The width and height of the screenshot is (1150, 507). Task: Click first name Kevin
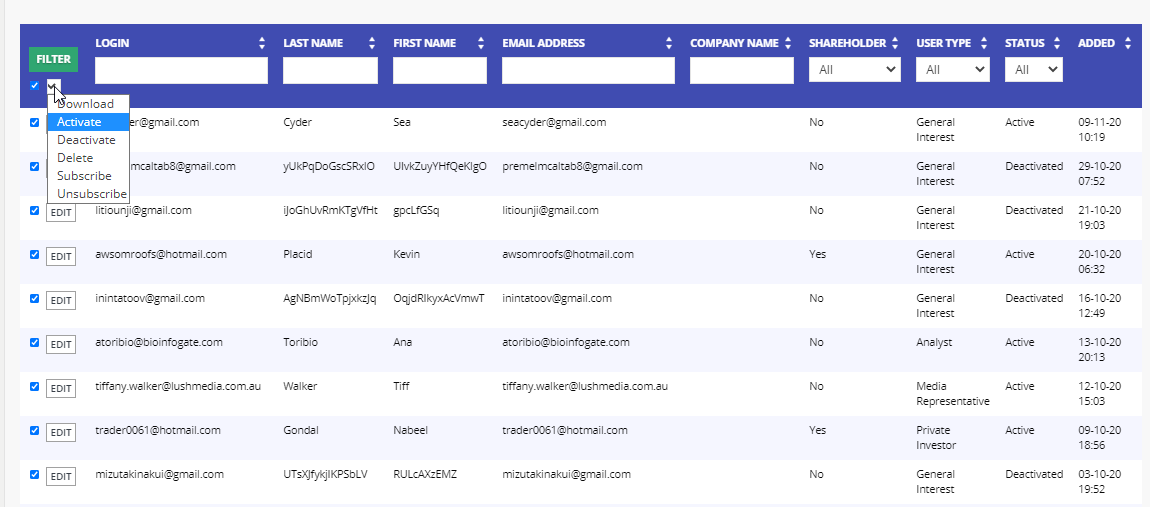click(406, 255)
